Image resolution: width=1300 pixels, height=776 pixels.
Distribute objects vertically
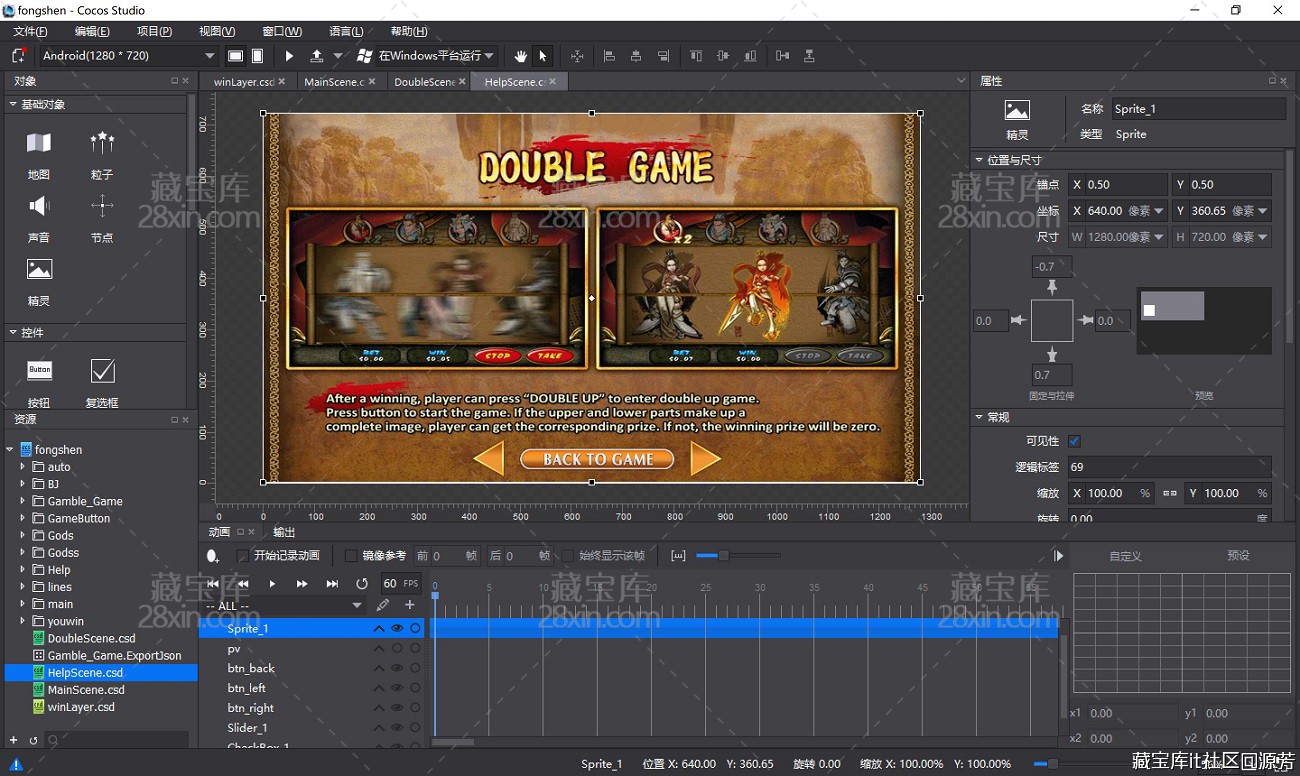click(x=809, y=56)
